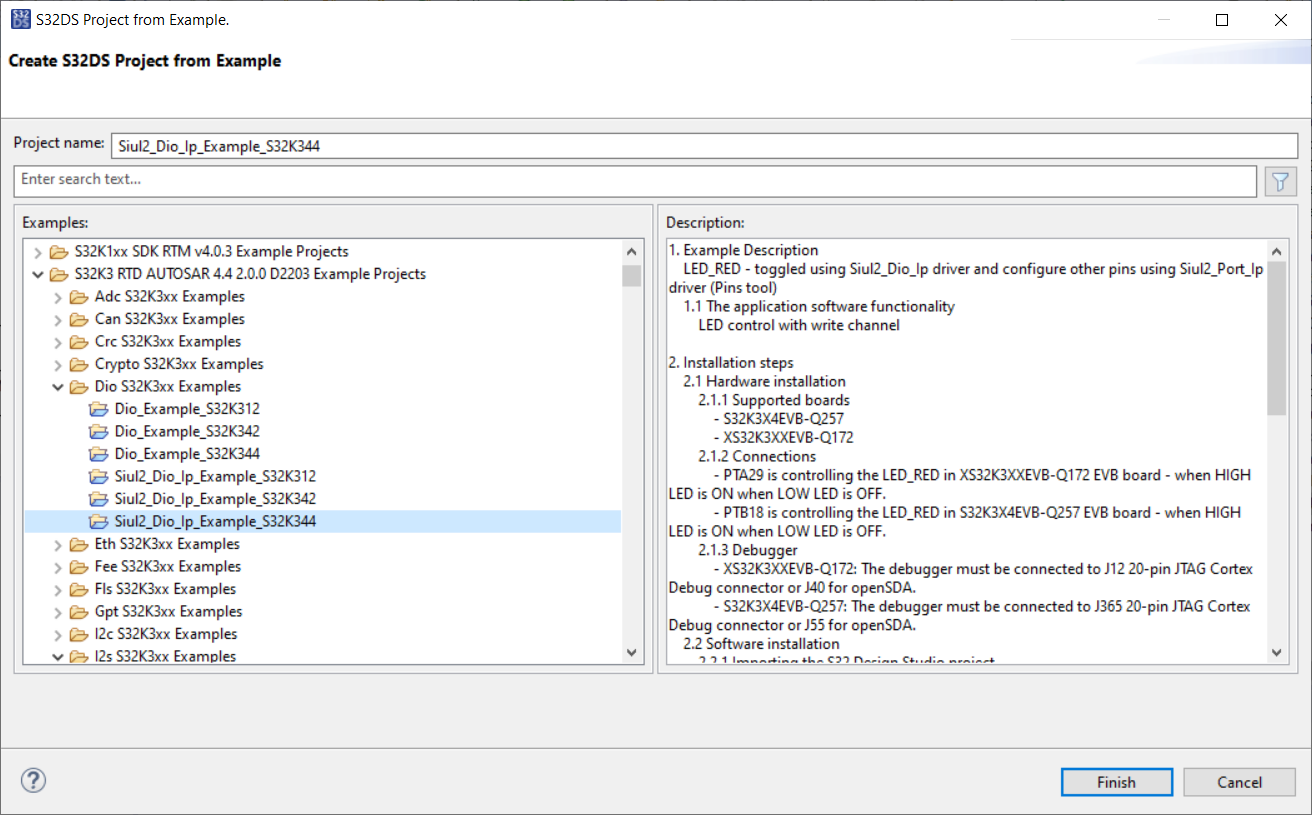
Task: Click the Gpt S32K3xx Examples folder icon
Action: tap(78, 612)
